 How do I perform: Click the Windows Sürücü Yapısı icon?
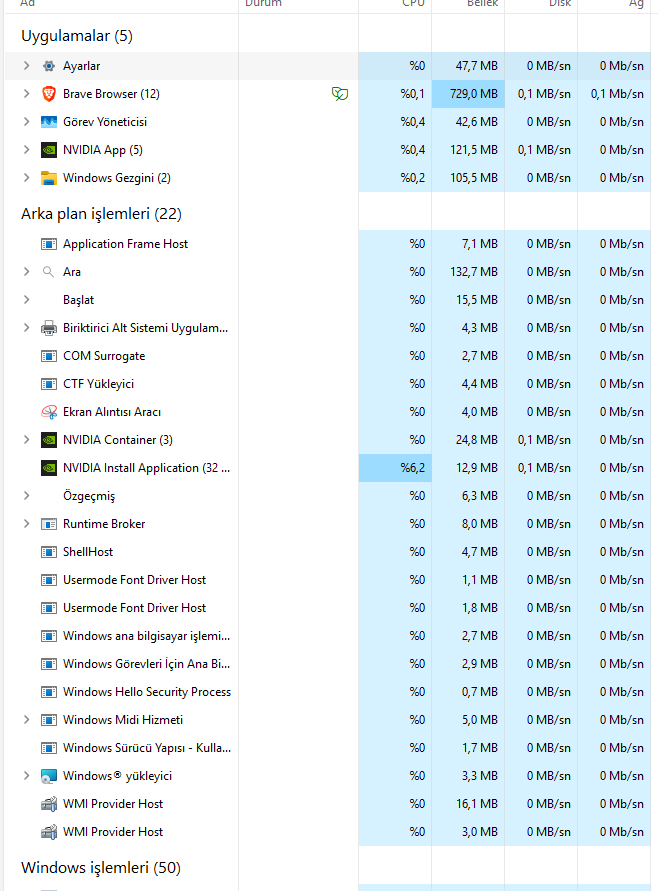pos(49,748)
